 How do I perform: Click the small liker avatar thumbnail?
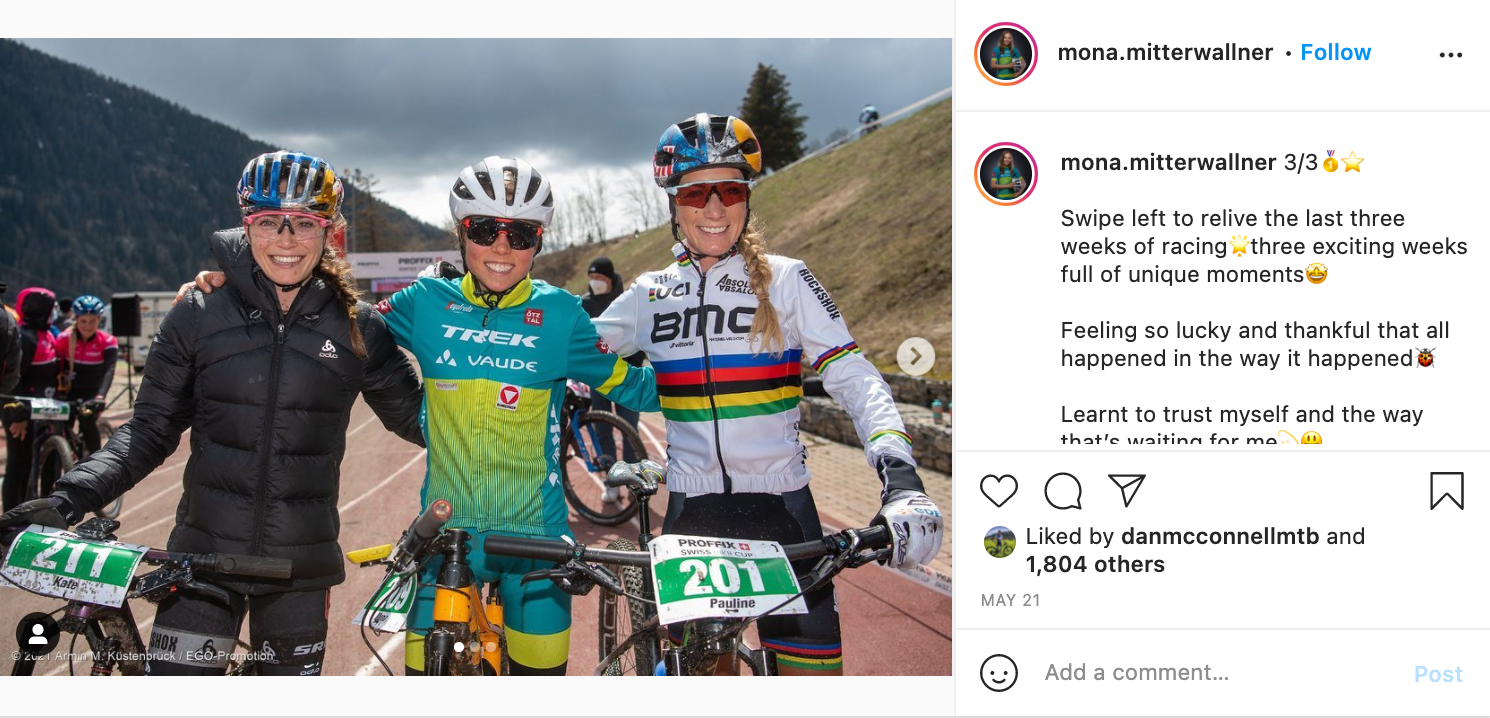pos(999,542)
